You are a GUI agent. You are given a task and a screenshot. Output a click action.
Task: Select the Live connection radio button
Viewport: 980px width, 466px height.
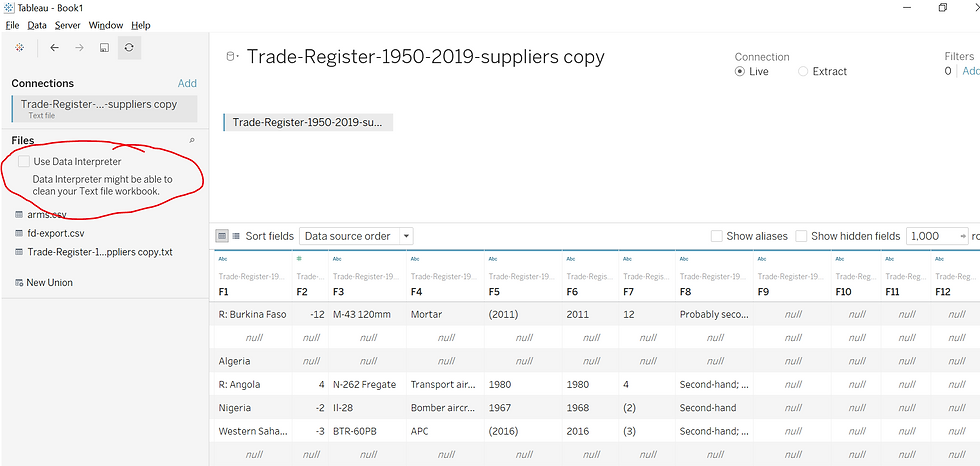(740, 72)
